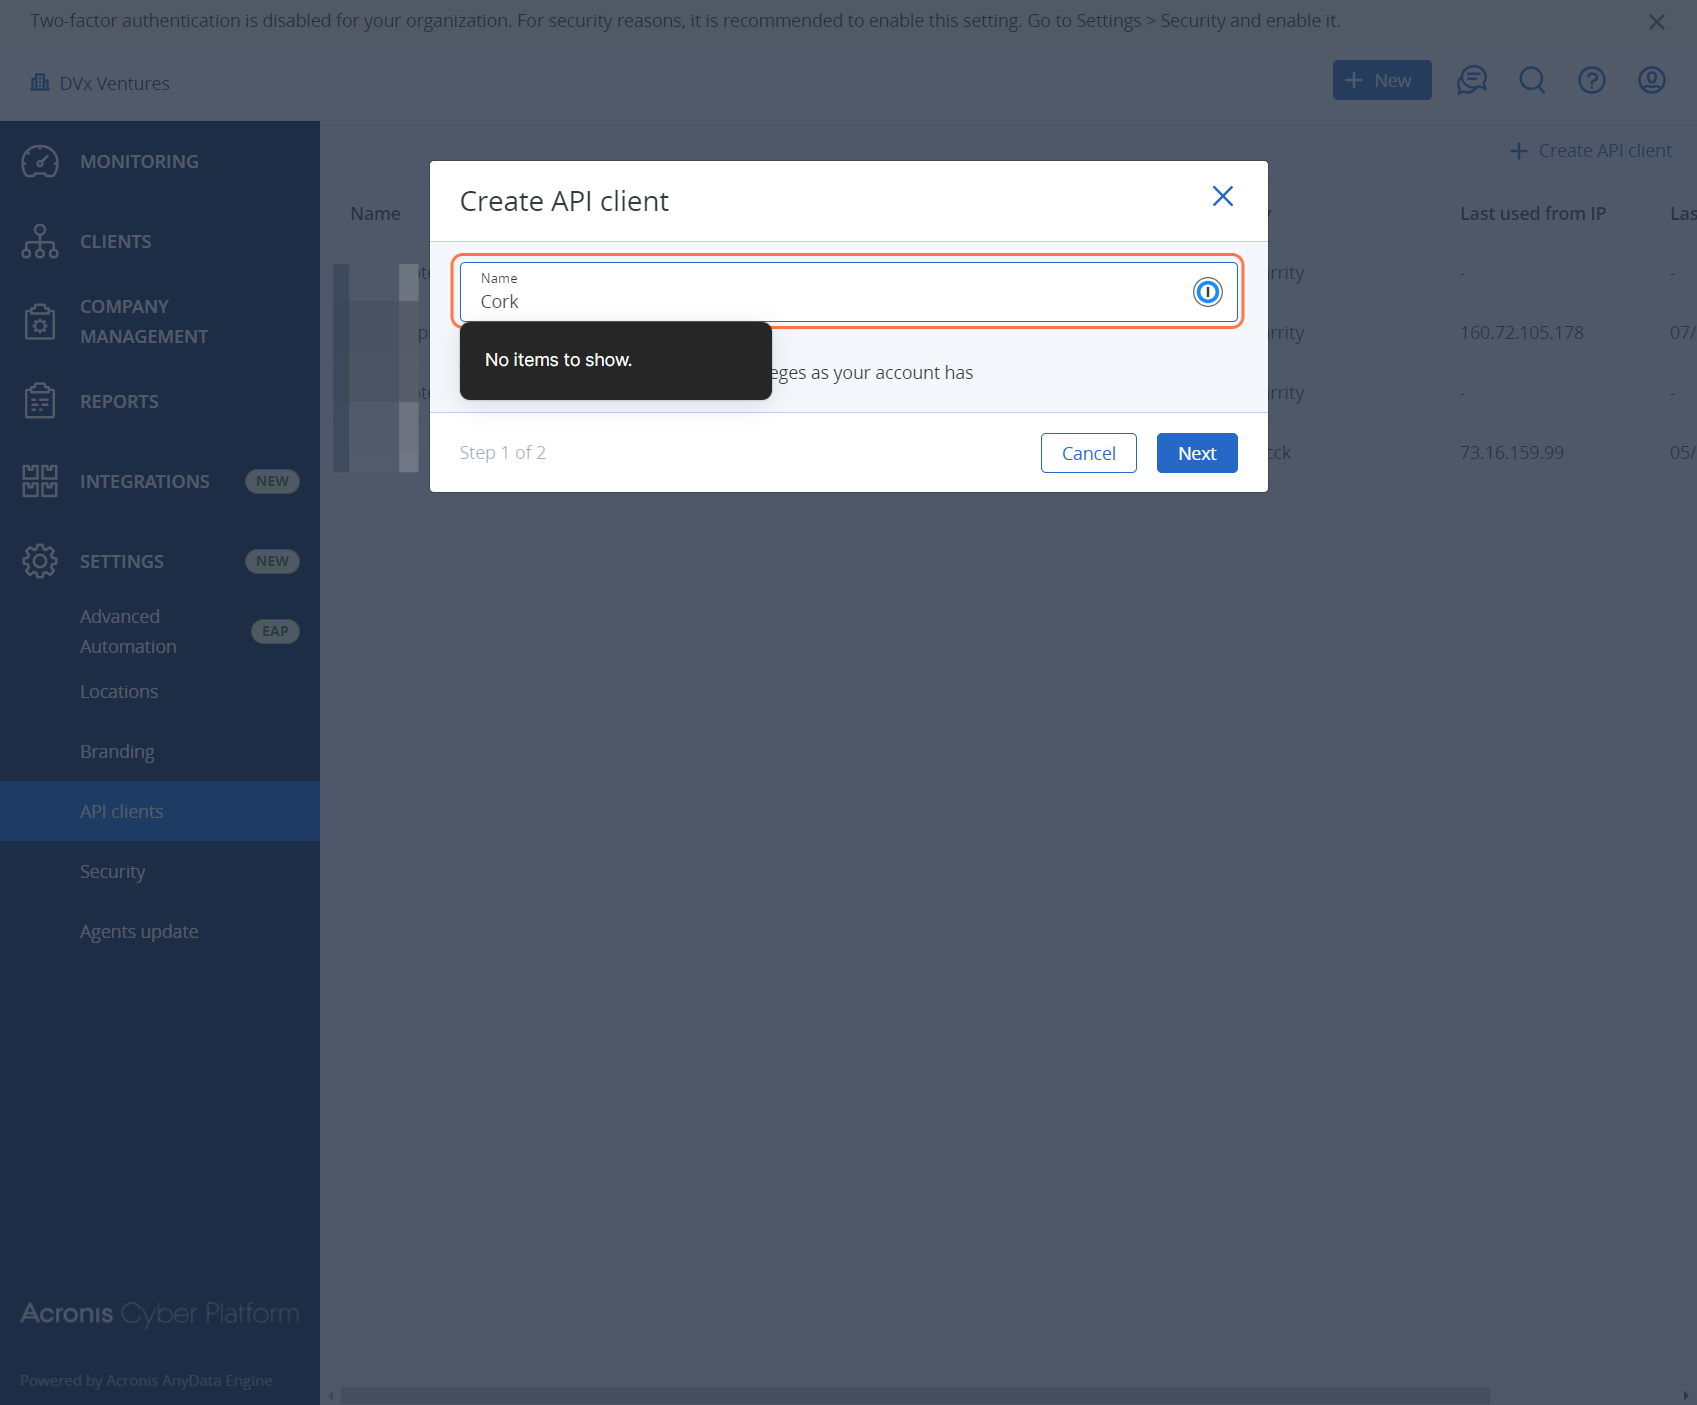The image size is (1697, 1405).
Task: Click the New button in header
Action: point(1382,80)
